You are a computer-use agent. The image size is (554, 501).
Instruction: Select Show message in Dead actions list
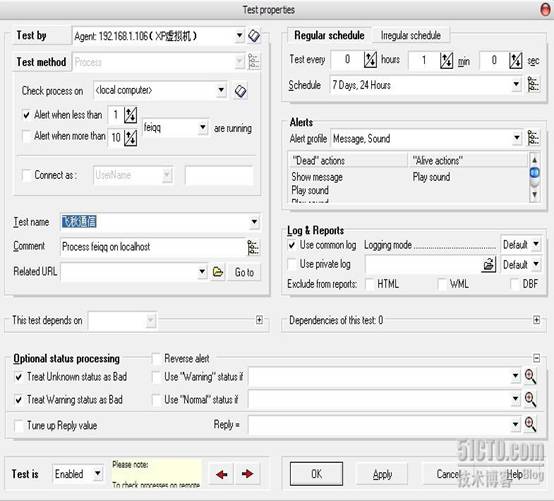tap(317, 177)
